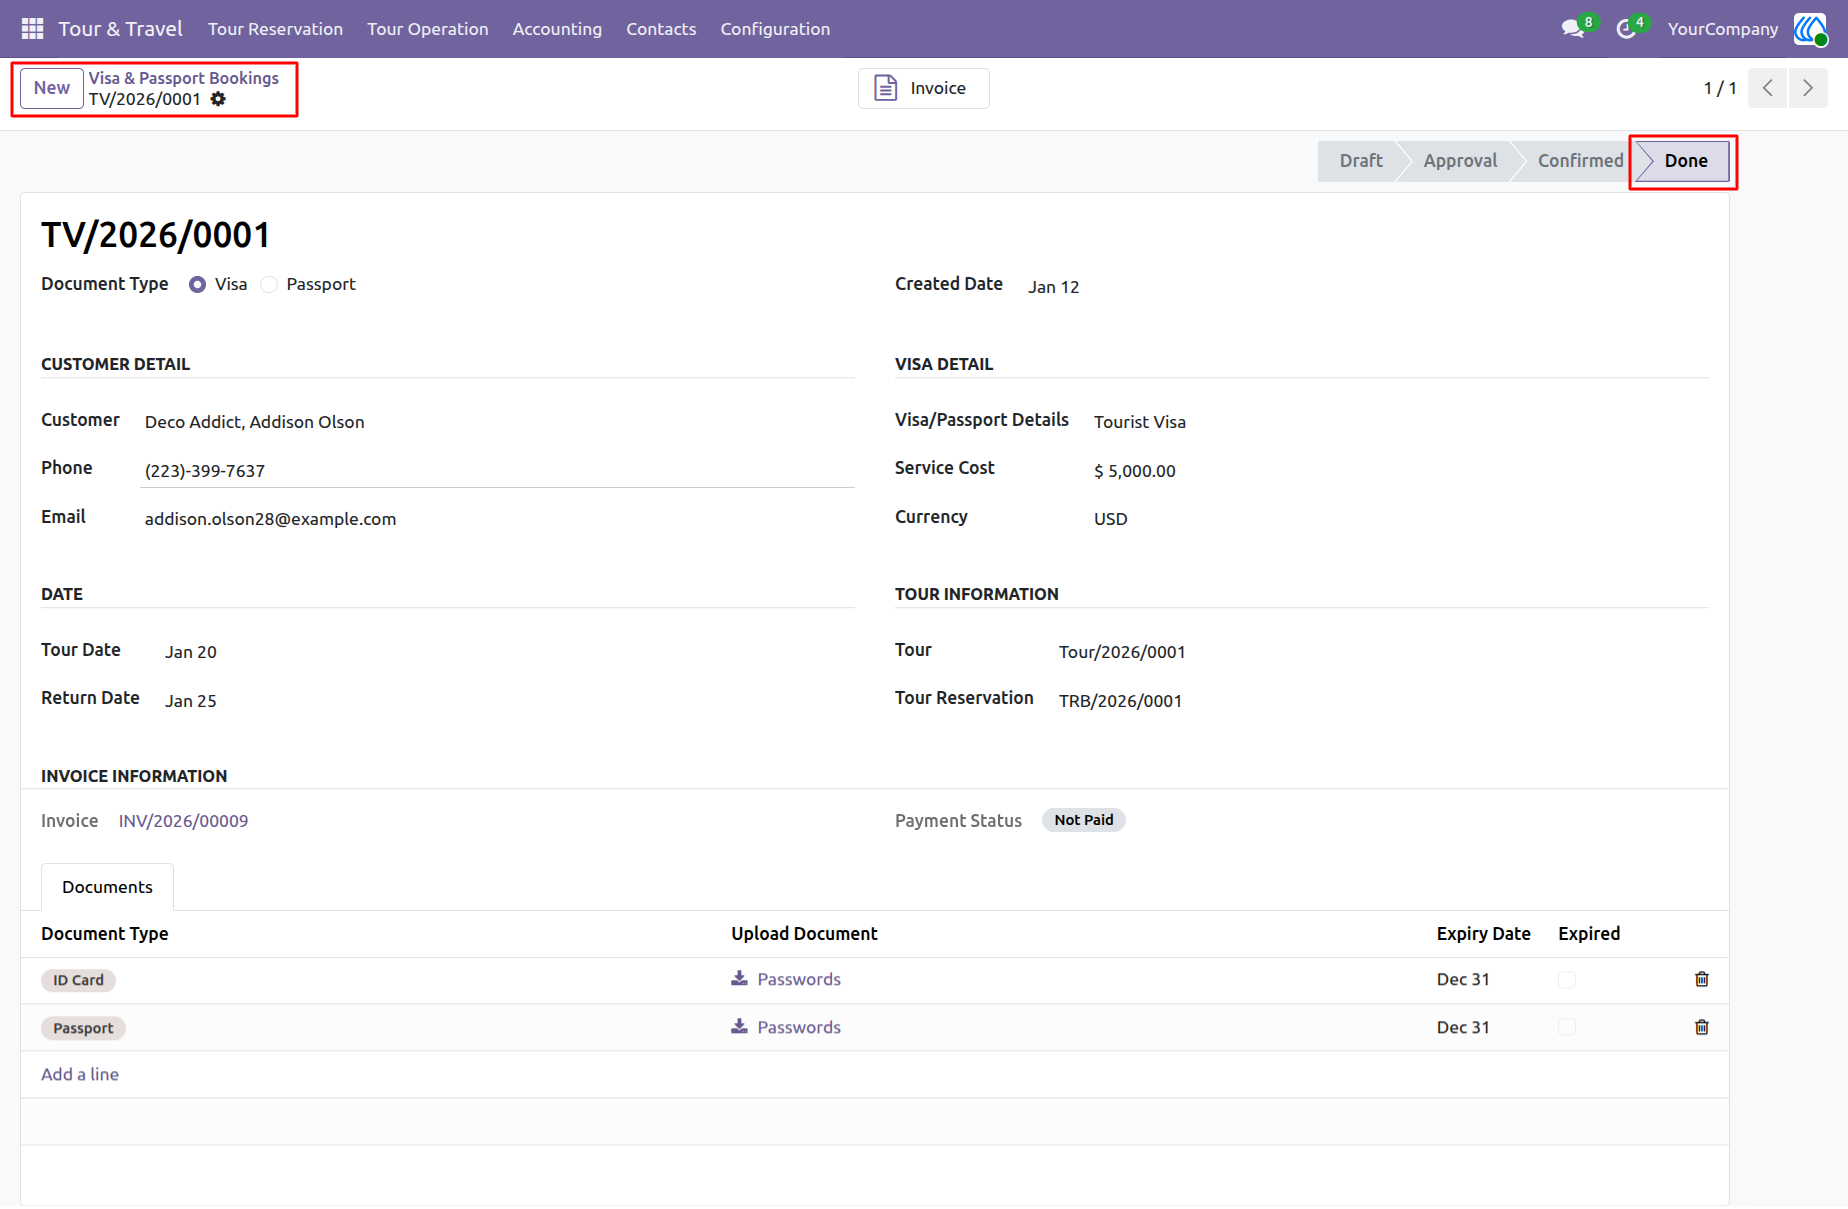Open the apps grid menu icon
The height and width of the screenshot is (1209, 1848).
[x=32, y=29]
